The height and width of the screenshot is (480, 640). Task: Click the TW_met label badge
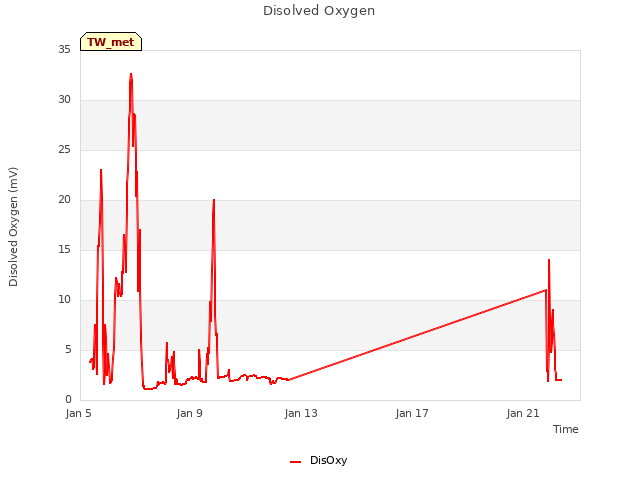click(111, 42)
